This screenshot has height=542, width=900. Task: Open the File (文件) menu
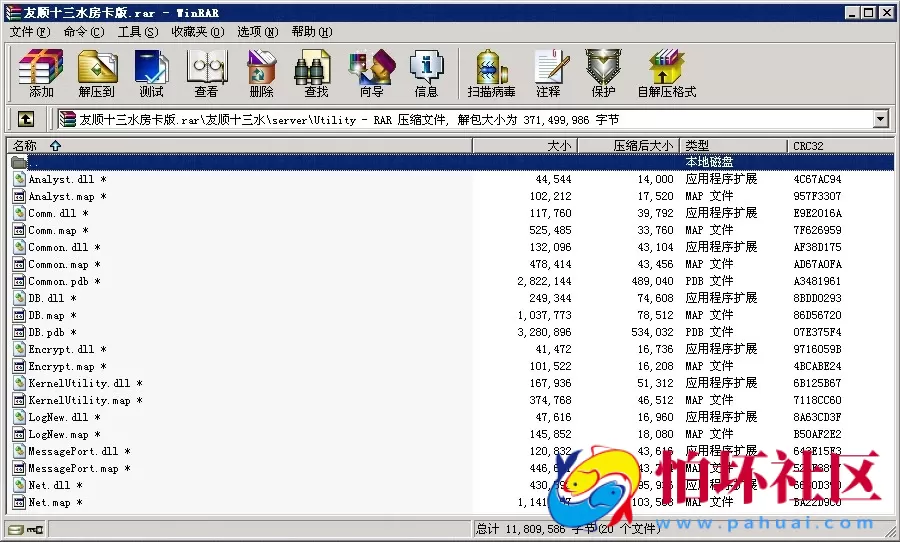30,32
